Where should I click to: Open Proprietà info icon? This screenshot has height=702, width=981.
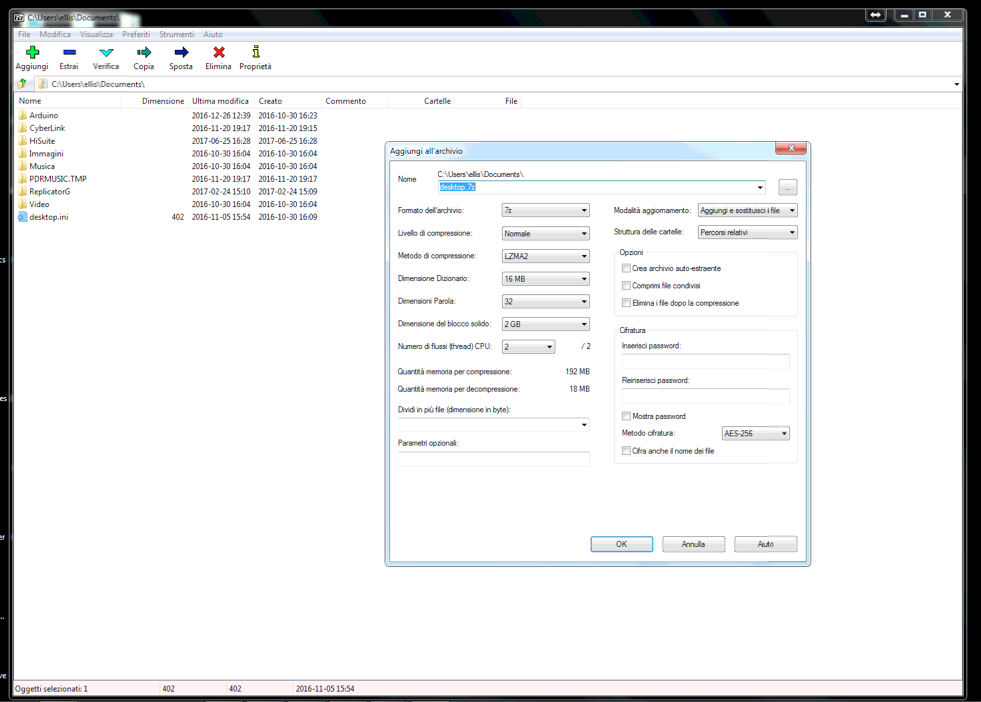click(255, 53)
